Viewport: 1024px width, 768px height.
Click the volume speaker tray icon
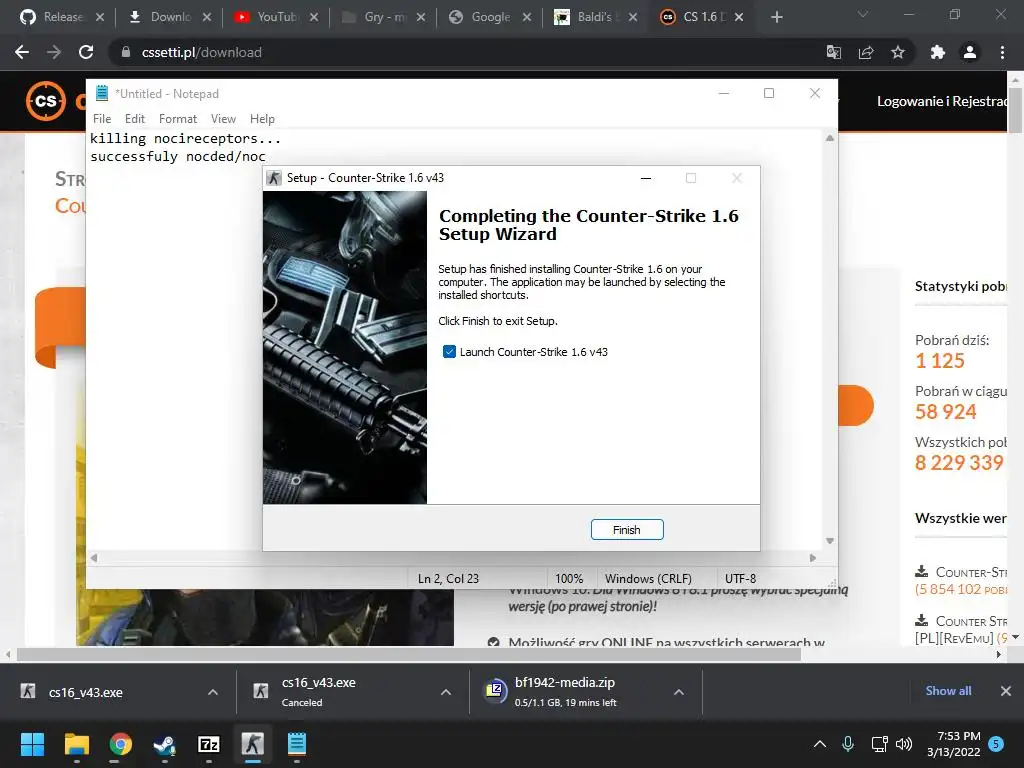[x=904, y=744]
